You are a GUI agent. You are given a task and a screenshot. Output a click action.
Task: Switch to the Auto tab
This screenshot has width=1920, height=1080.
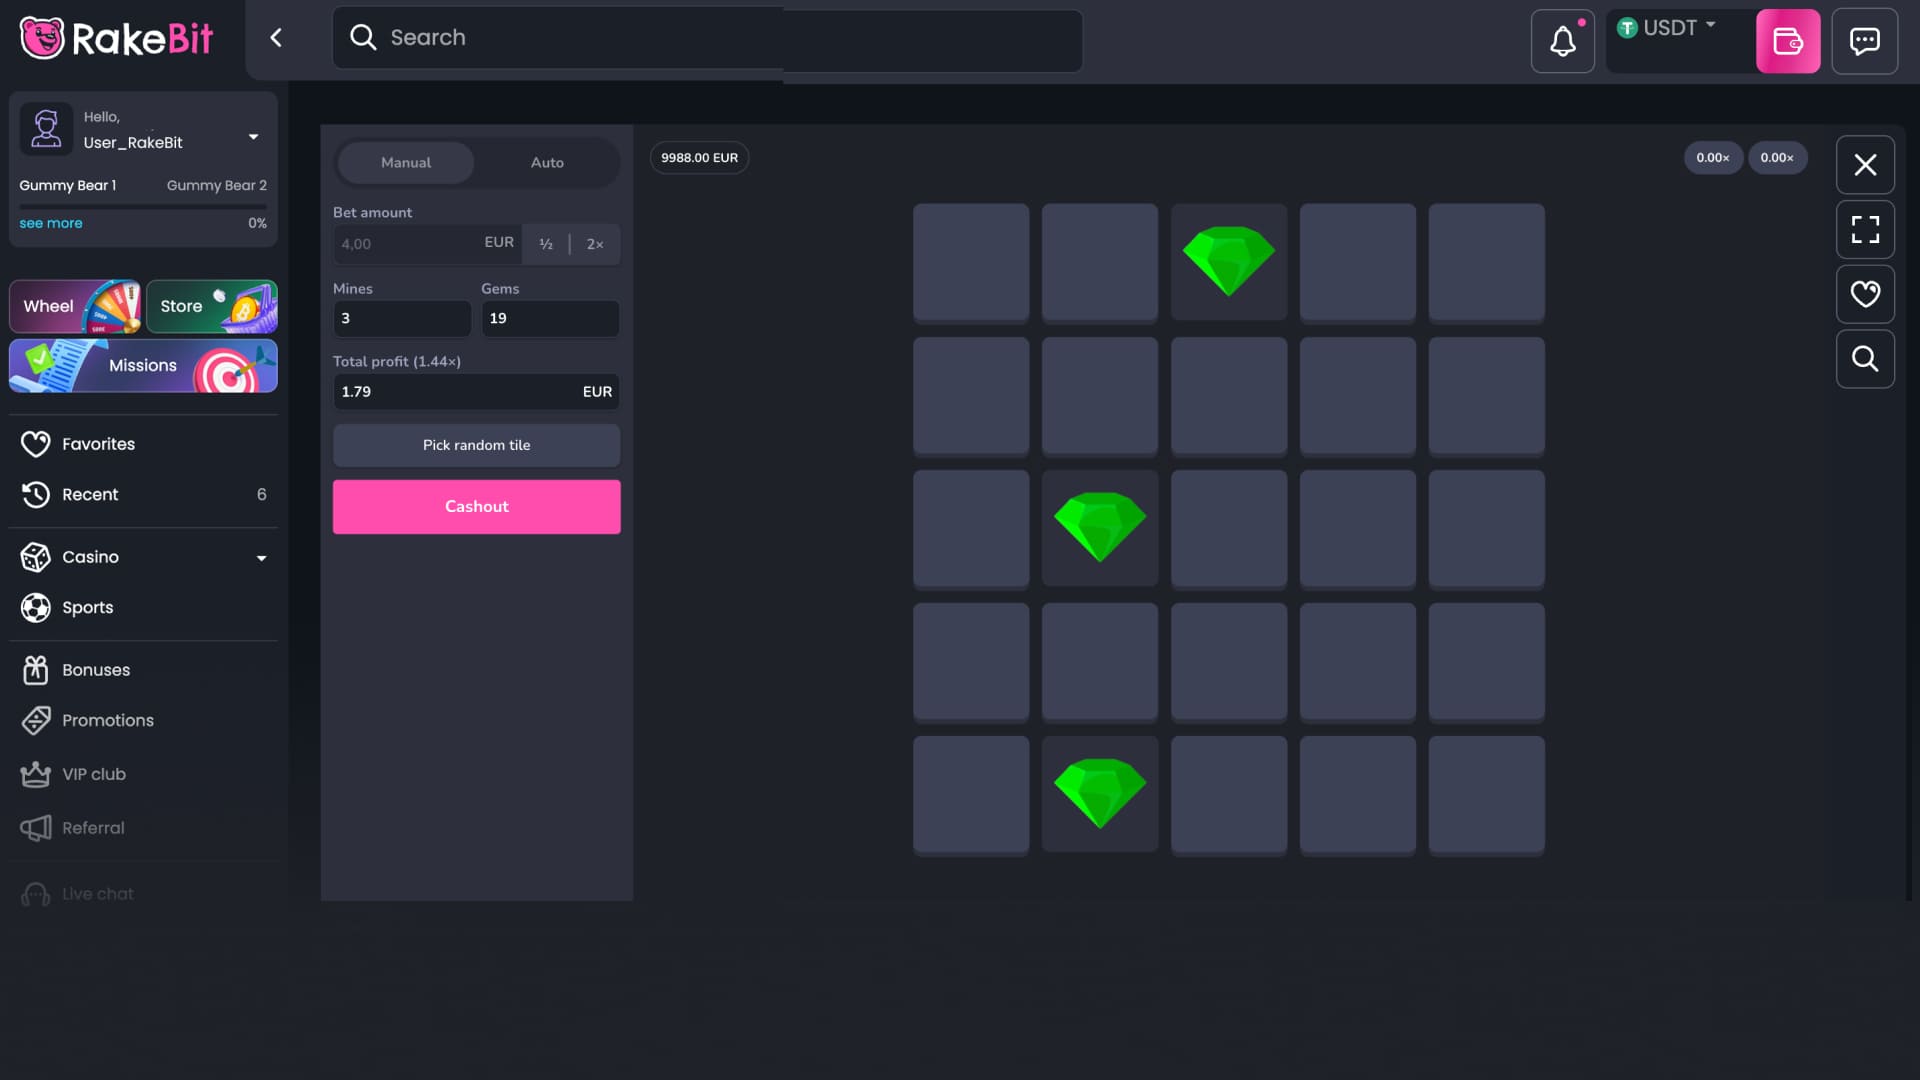pos(547,162)
